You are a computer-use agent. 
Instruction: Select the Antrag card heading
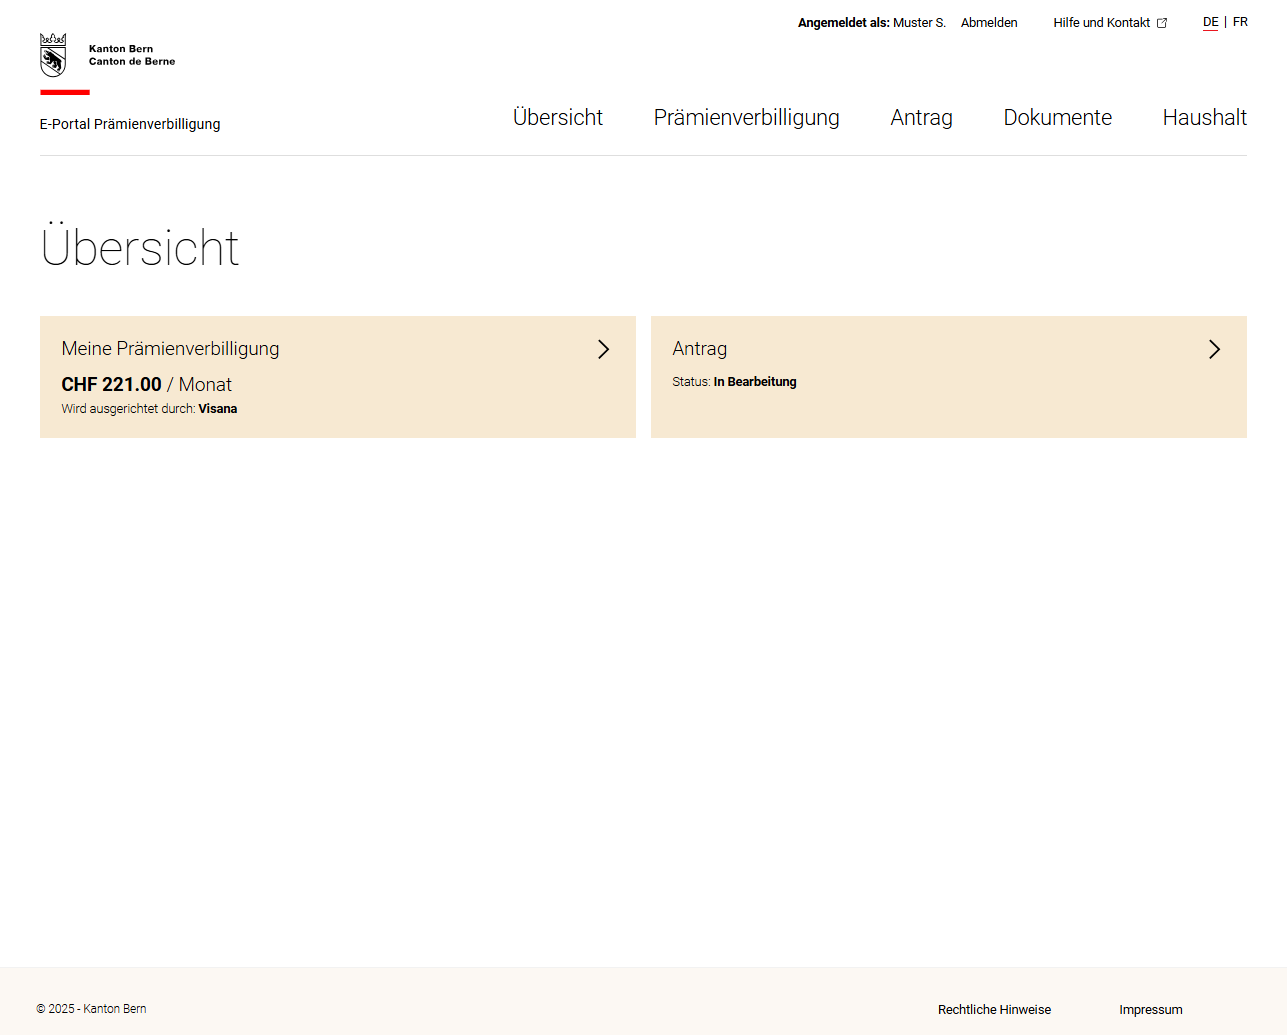(x=699, y=349)
